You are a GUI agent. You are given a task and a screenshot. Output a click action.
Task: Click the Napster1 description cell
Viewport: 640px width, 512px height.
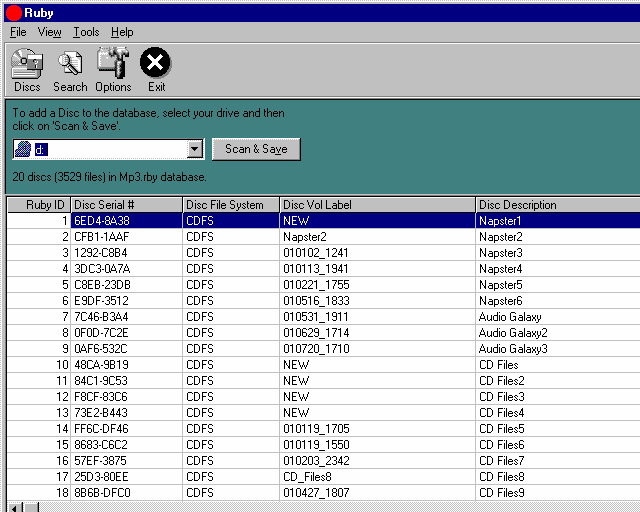558,221
